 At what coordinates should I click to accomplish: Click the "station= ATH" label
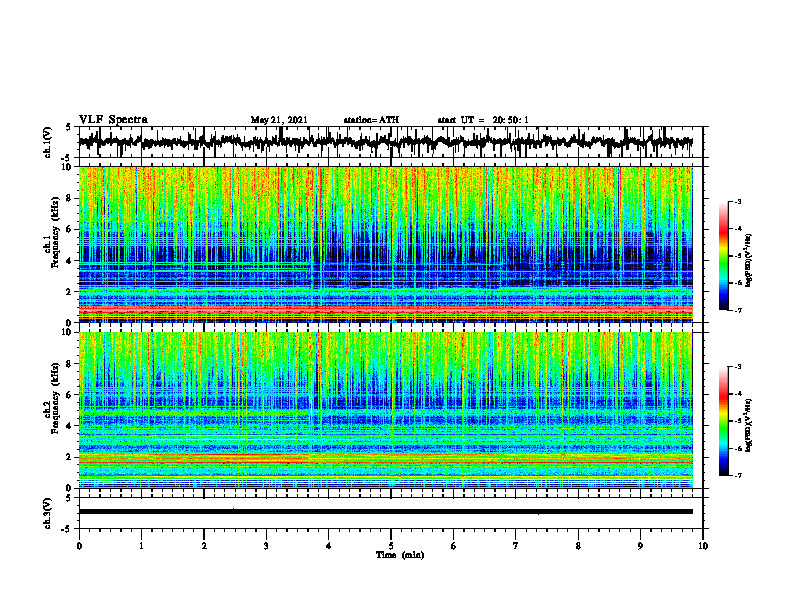pyautogui.click(x=371, y=120)
